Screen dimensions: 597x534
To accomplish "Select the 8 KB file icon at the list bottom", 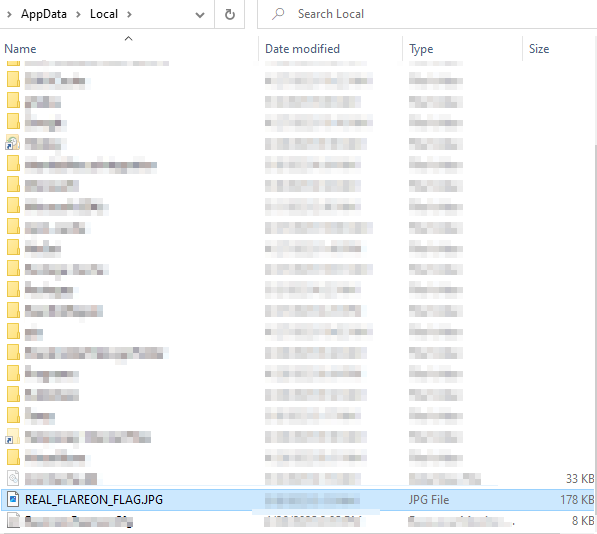I will point(13,520).
